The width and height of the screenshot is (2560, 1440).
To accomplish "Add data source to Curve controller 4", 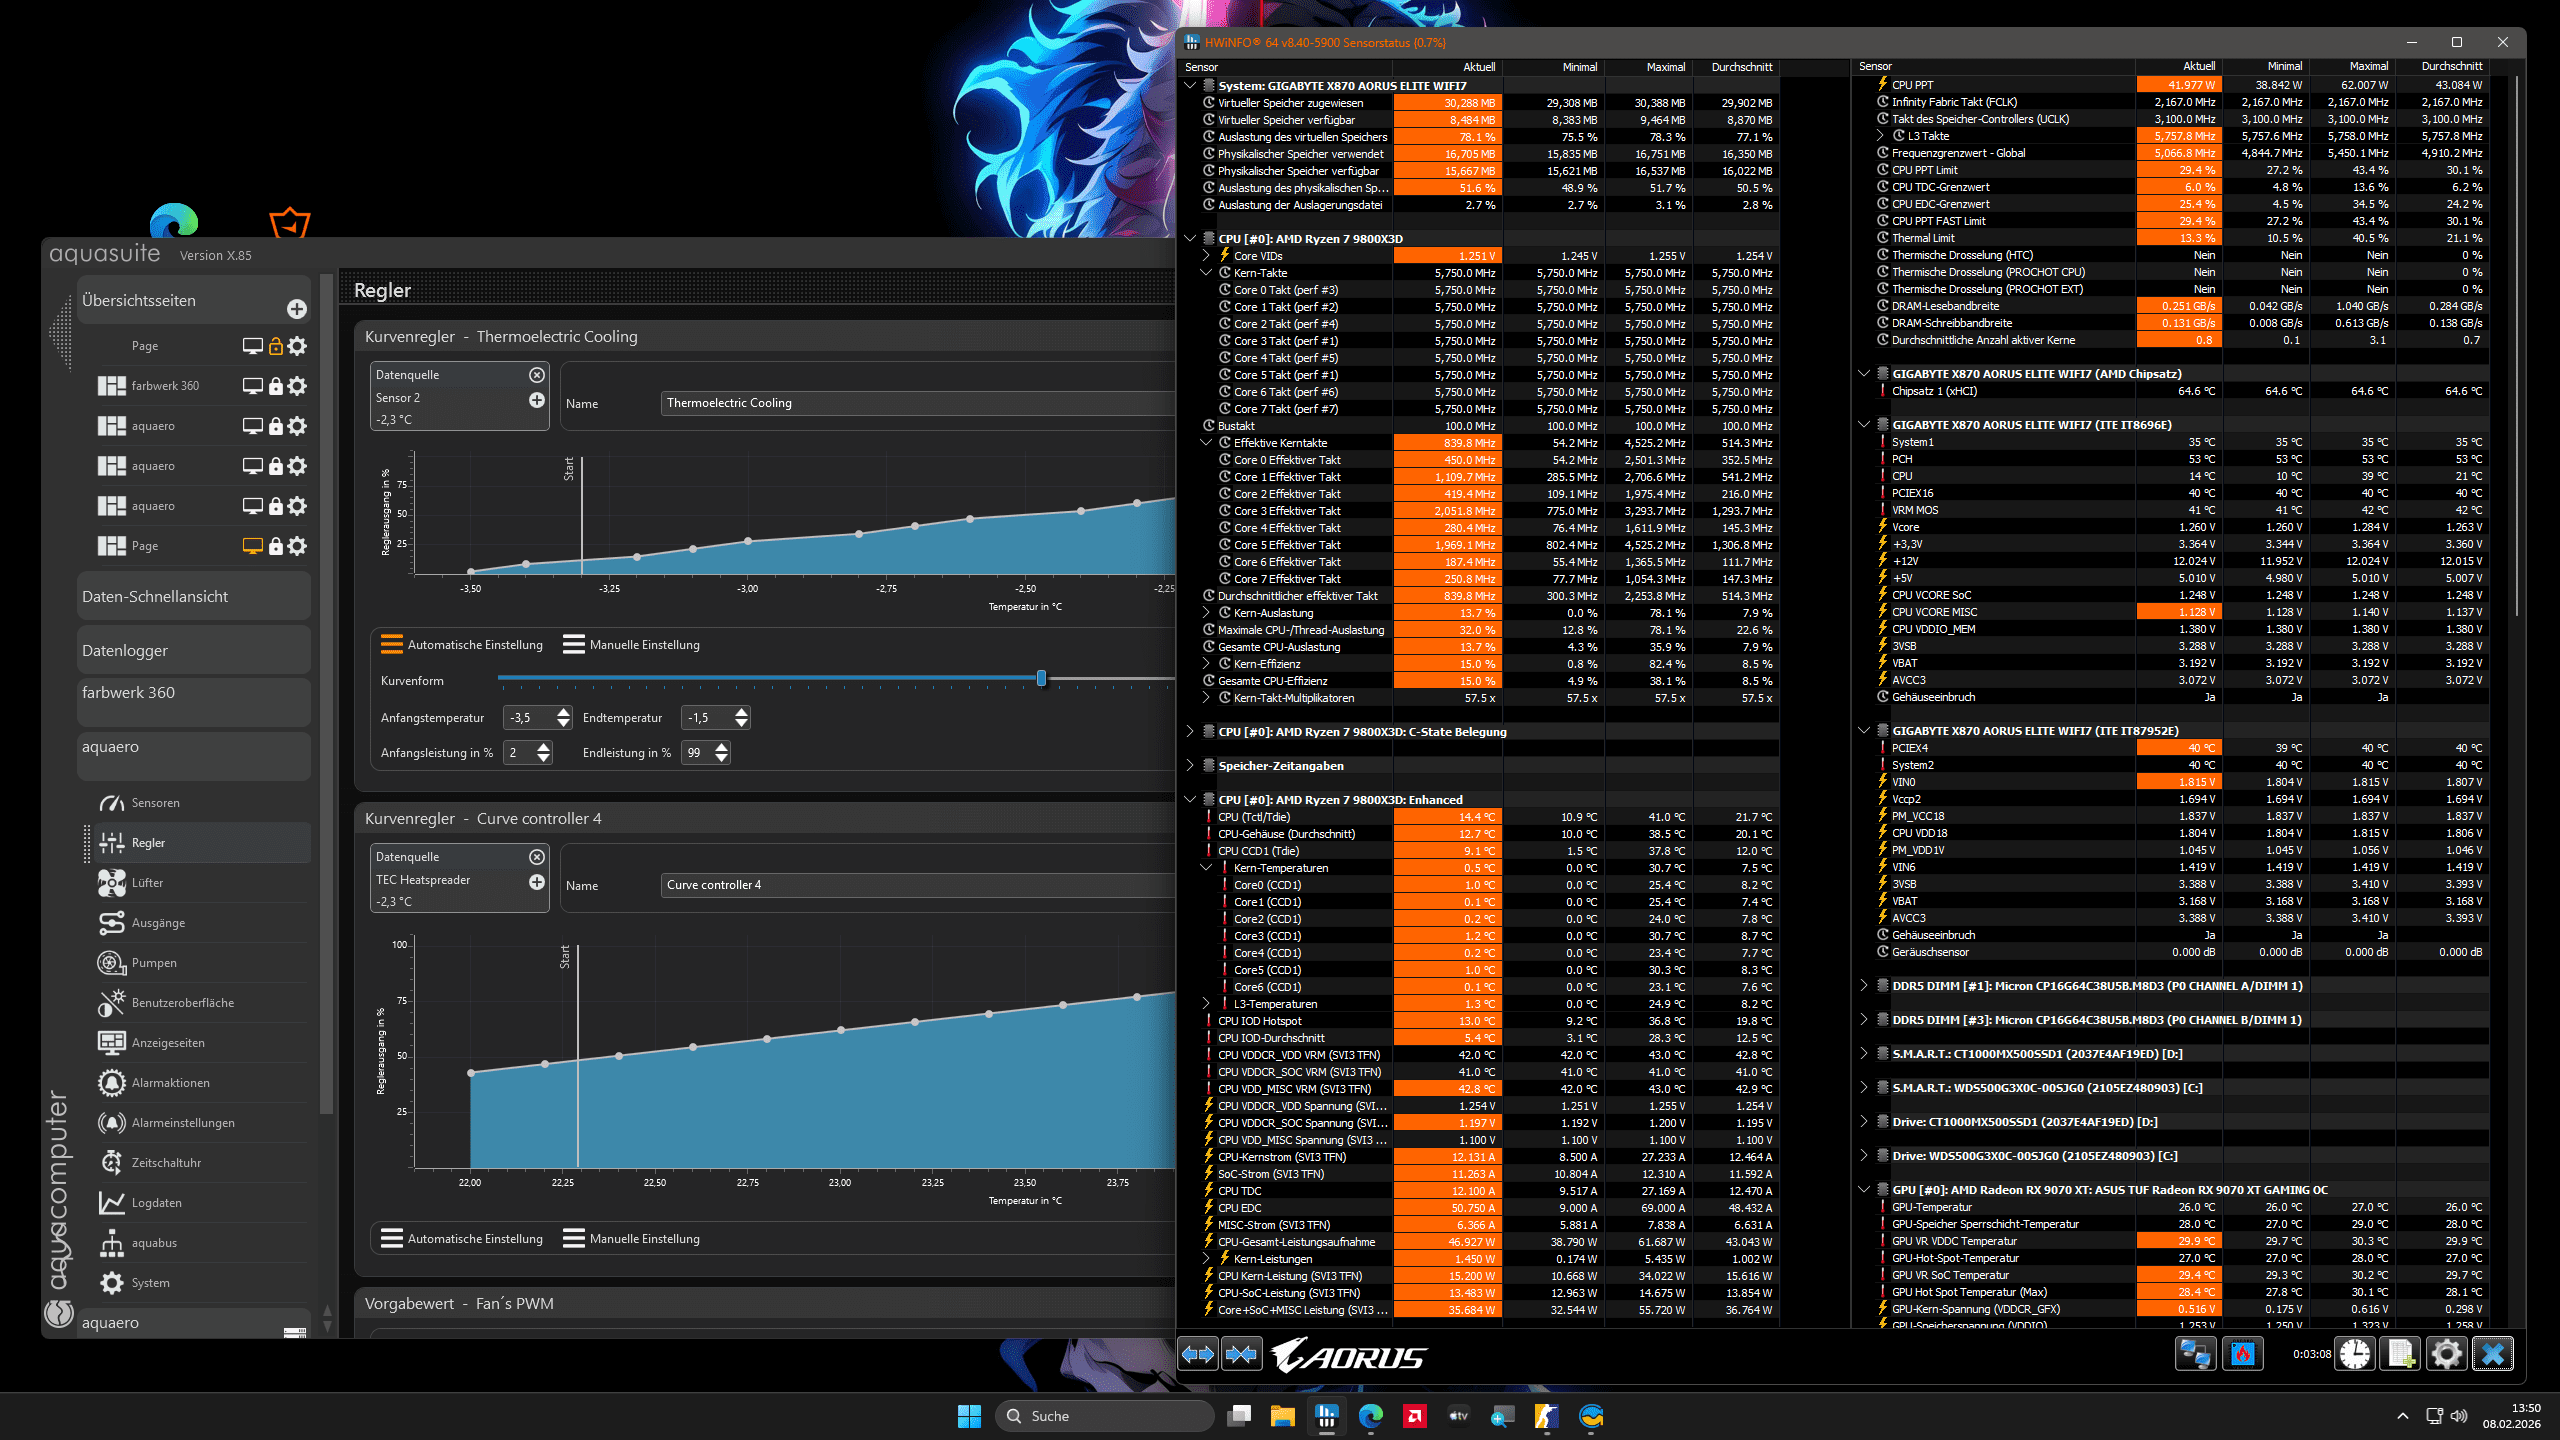I will pos(537,882).
